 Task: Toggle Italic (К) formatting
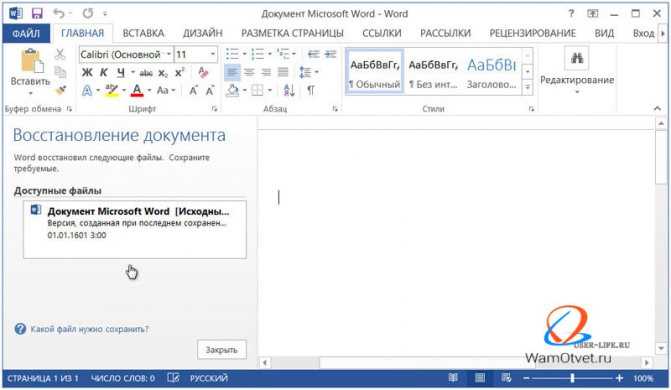click(104, 72)
